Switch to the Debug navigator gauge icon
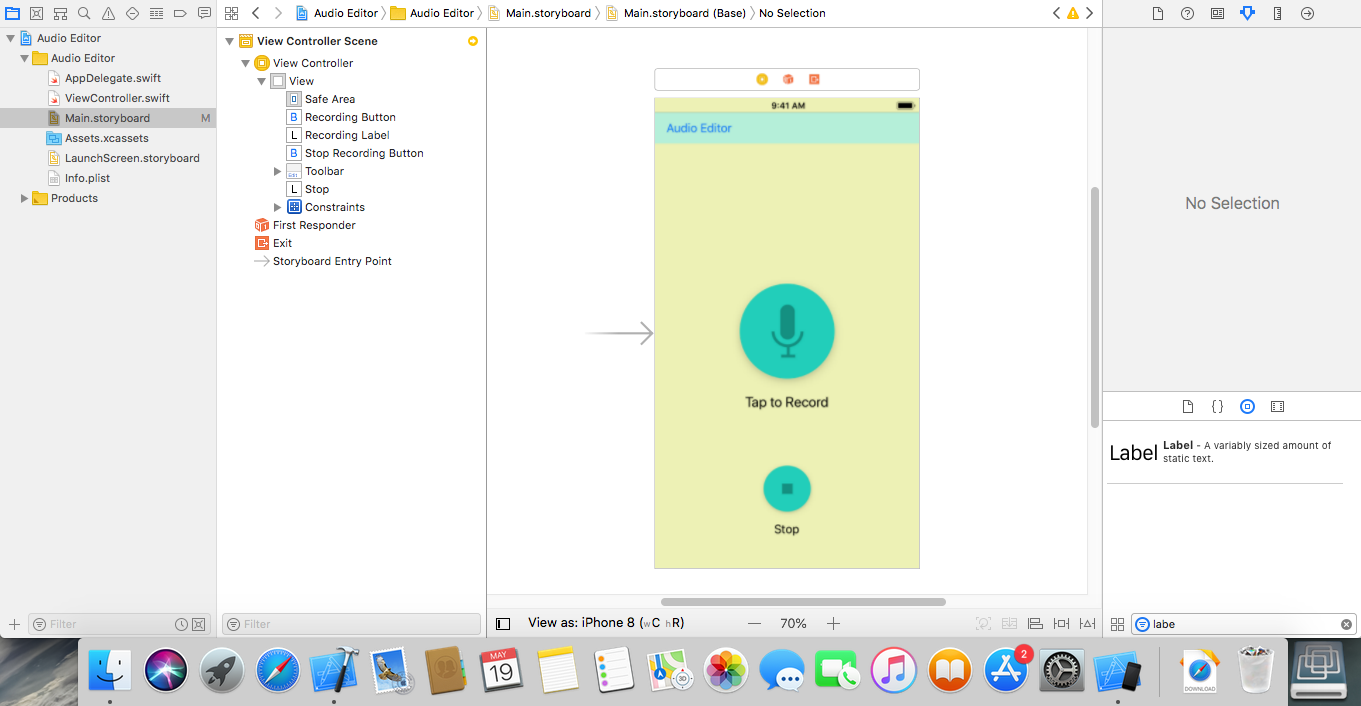1361x706 pixels. [x=157, y=13]
